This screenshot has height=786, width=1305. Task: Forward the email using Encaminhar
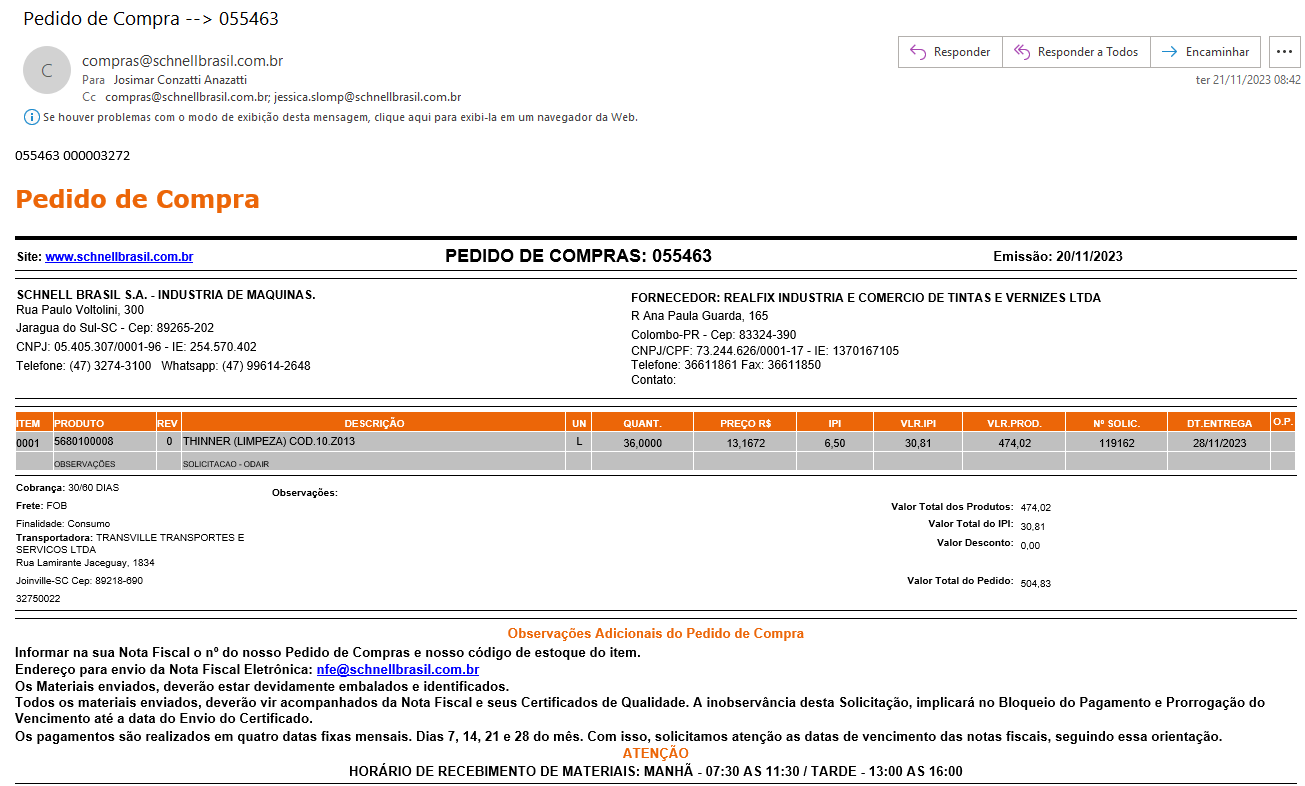[1205, 52]
